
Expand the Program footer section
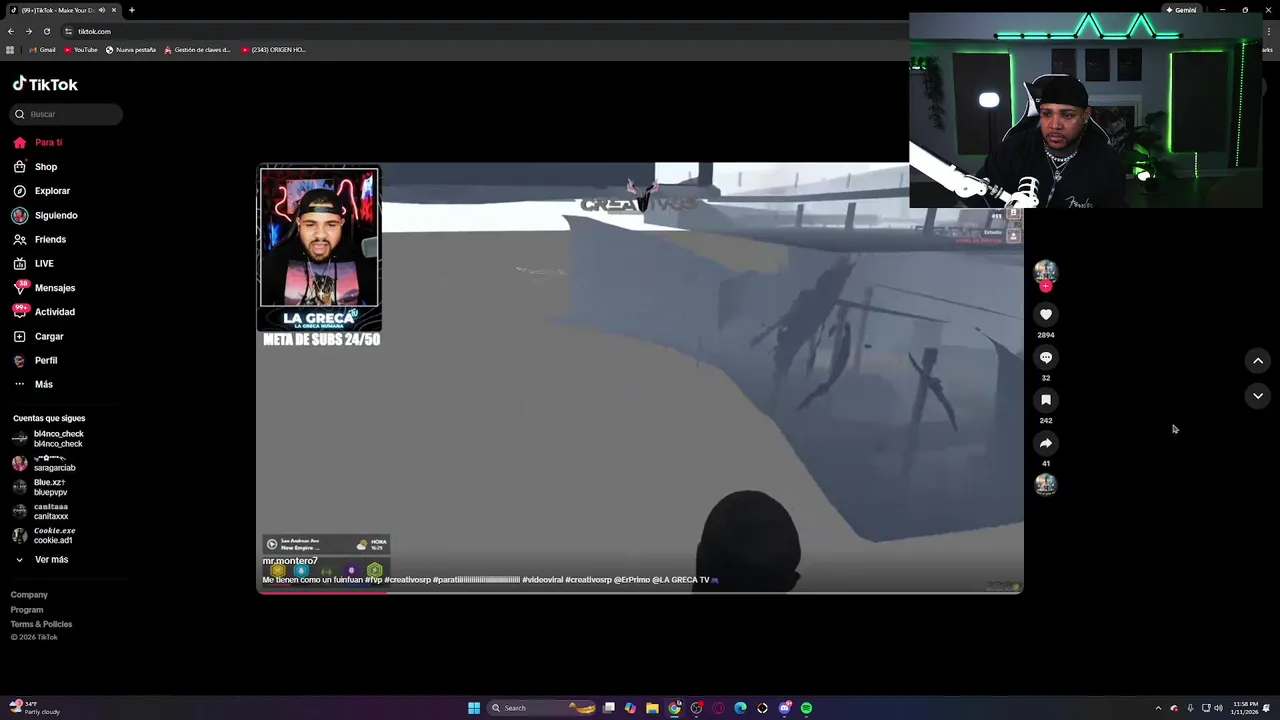27,610
